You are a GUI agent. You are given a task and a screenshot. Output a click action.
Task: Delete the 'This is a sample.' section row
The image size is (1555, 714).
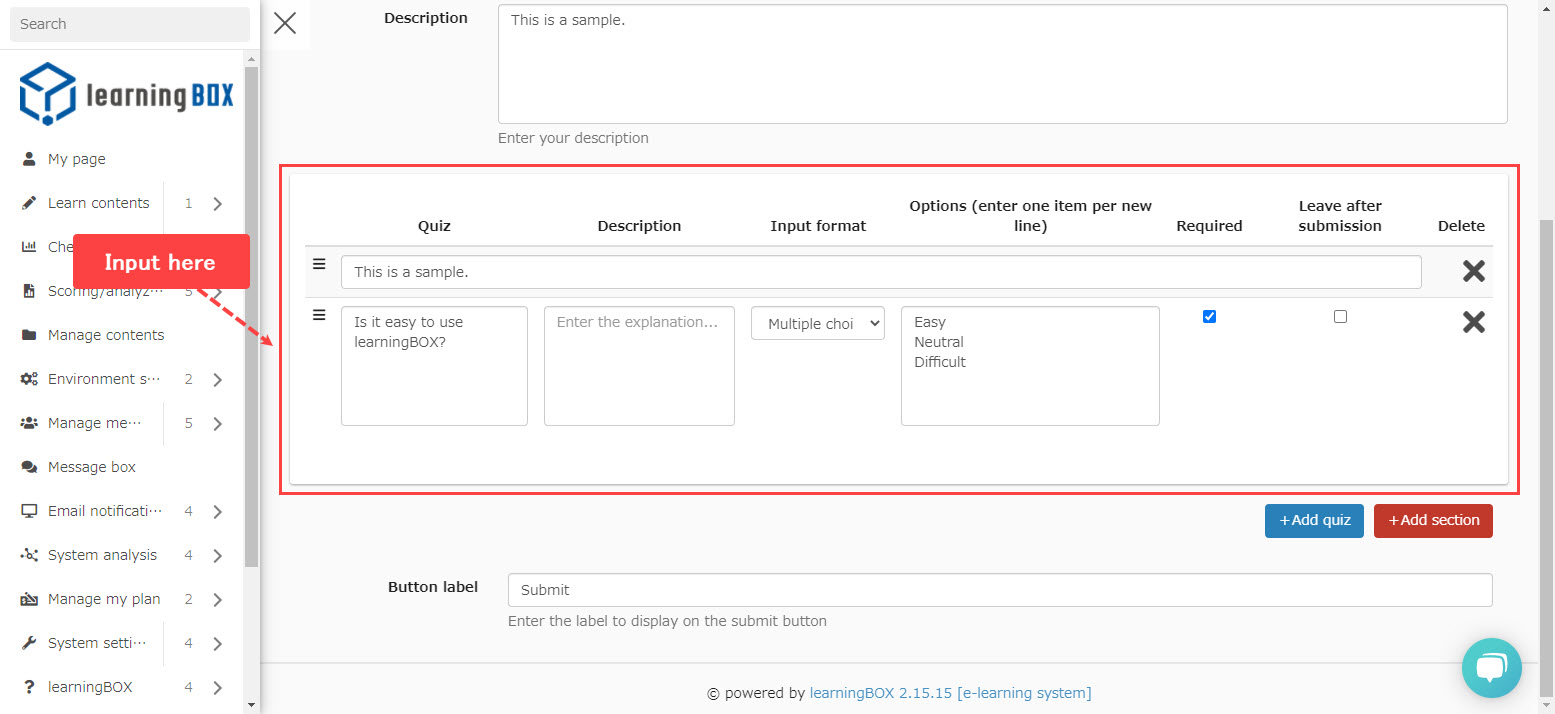pyautogui.click(x=1473, y=271)
